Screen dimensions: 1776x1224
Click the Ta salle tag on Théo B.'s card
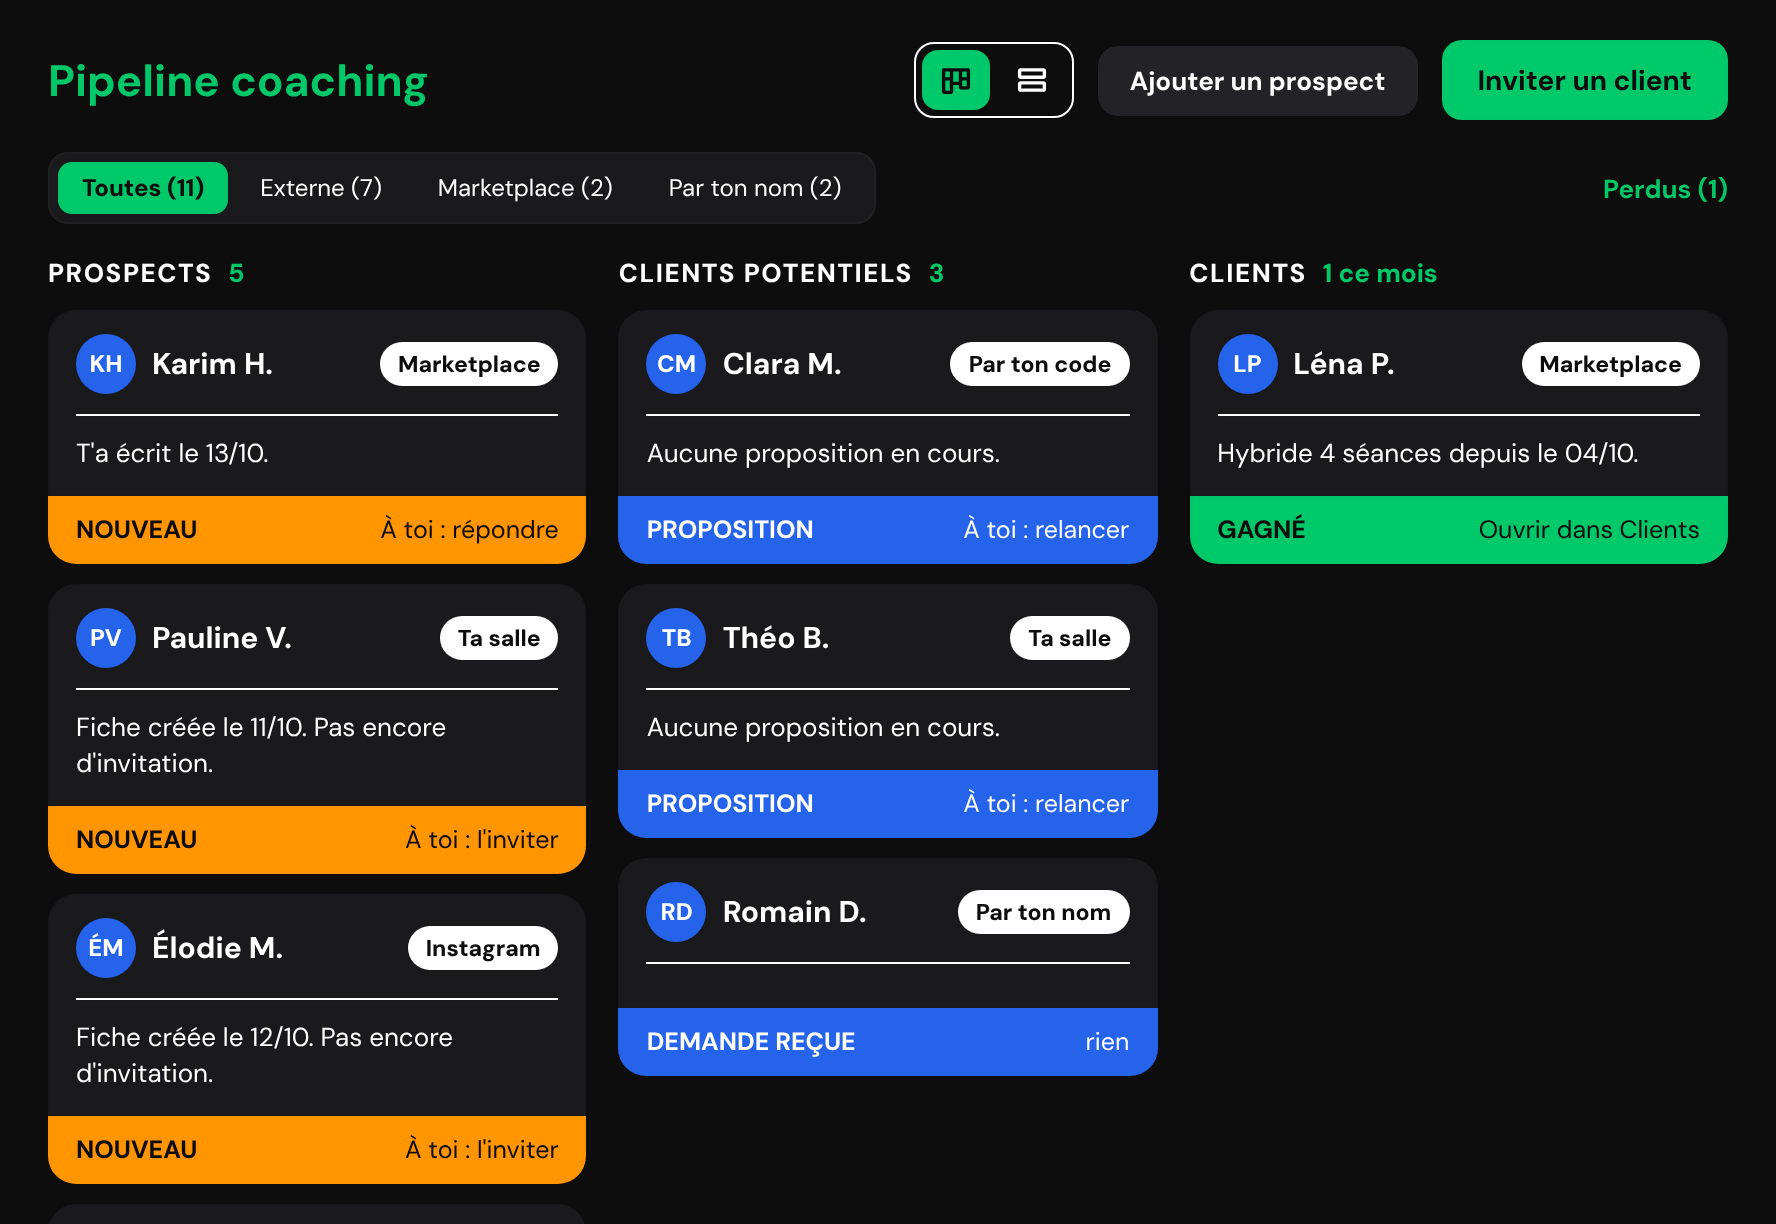pyautogui.click(x=1070, y=638)
